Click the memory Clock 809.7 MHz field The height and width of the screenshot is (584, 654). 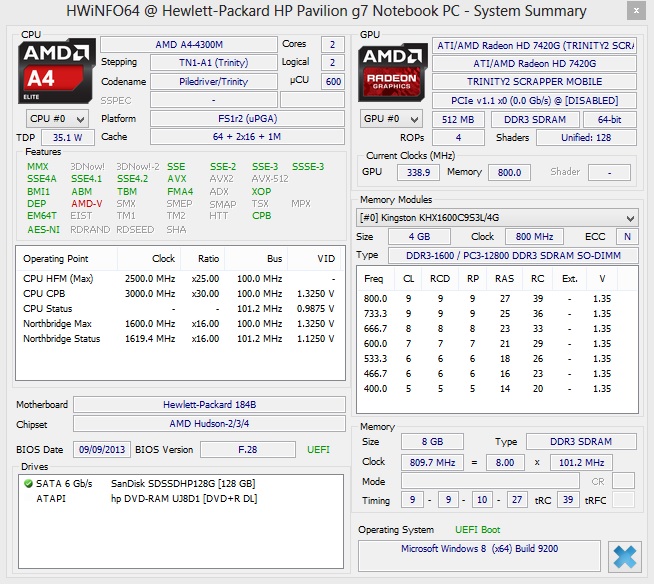[432, 463]
